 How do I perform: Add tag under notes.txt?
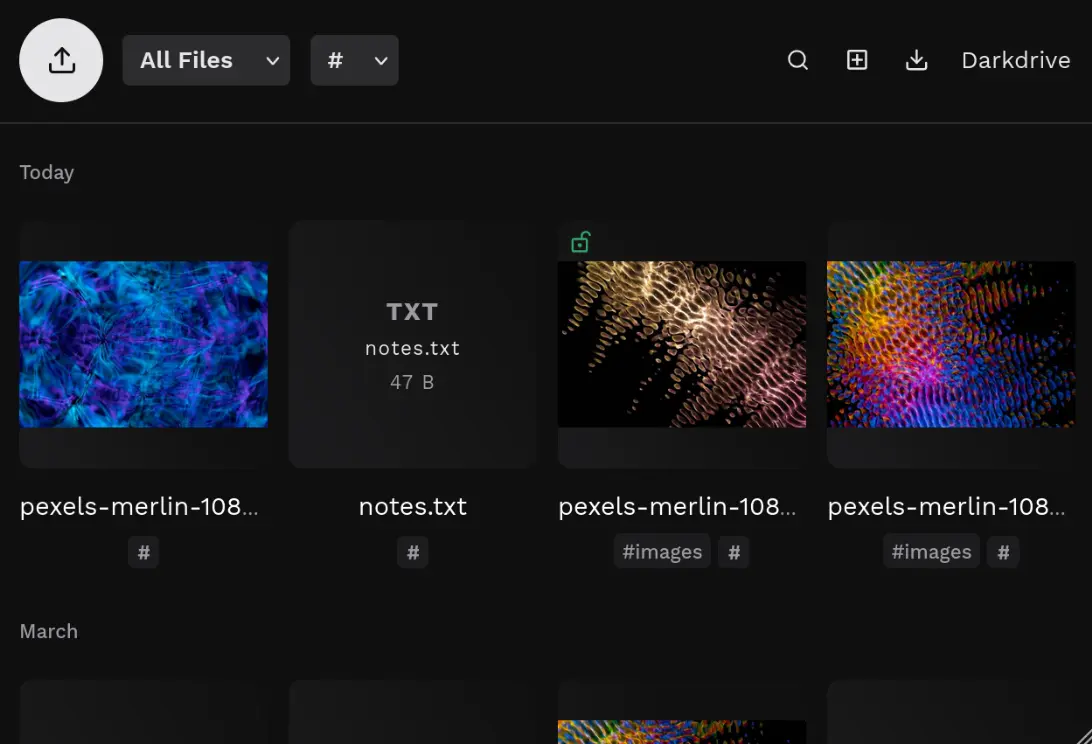click(413, 552)
